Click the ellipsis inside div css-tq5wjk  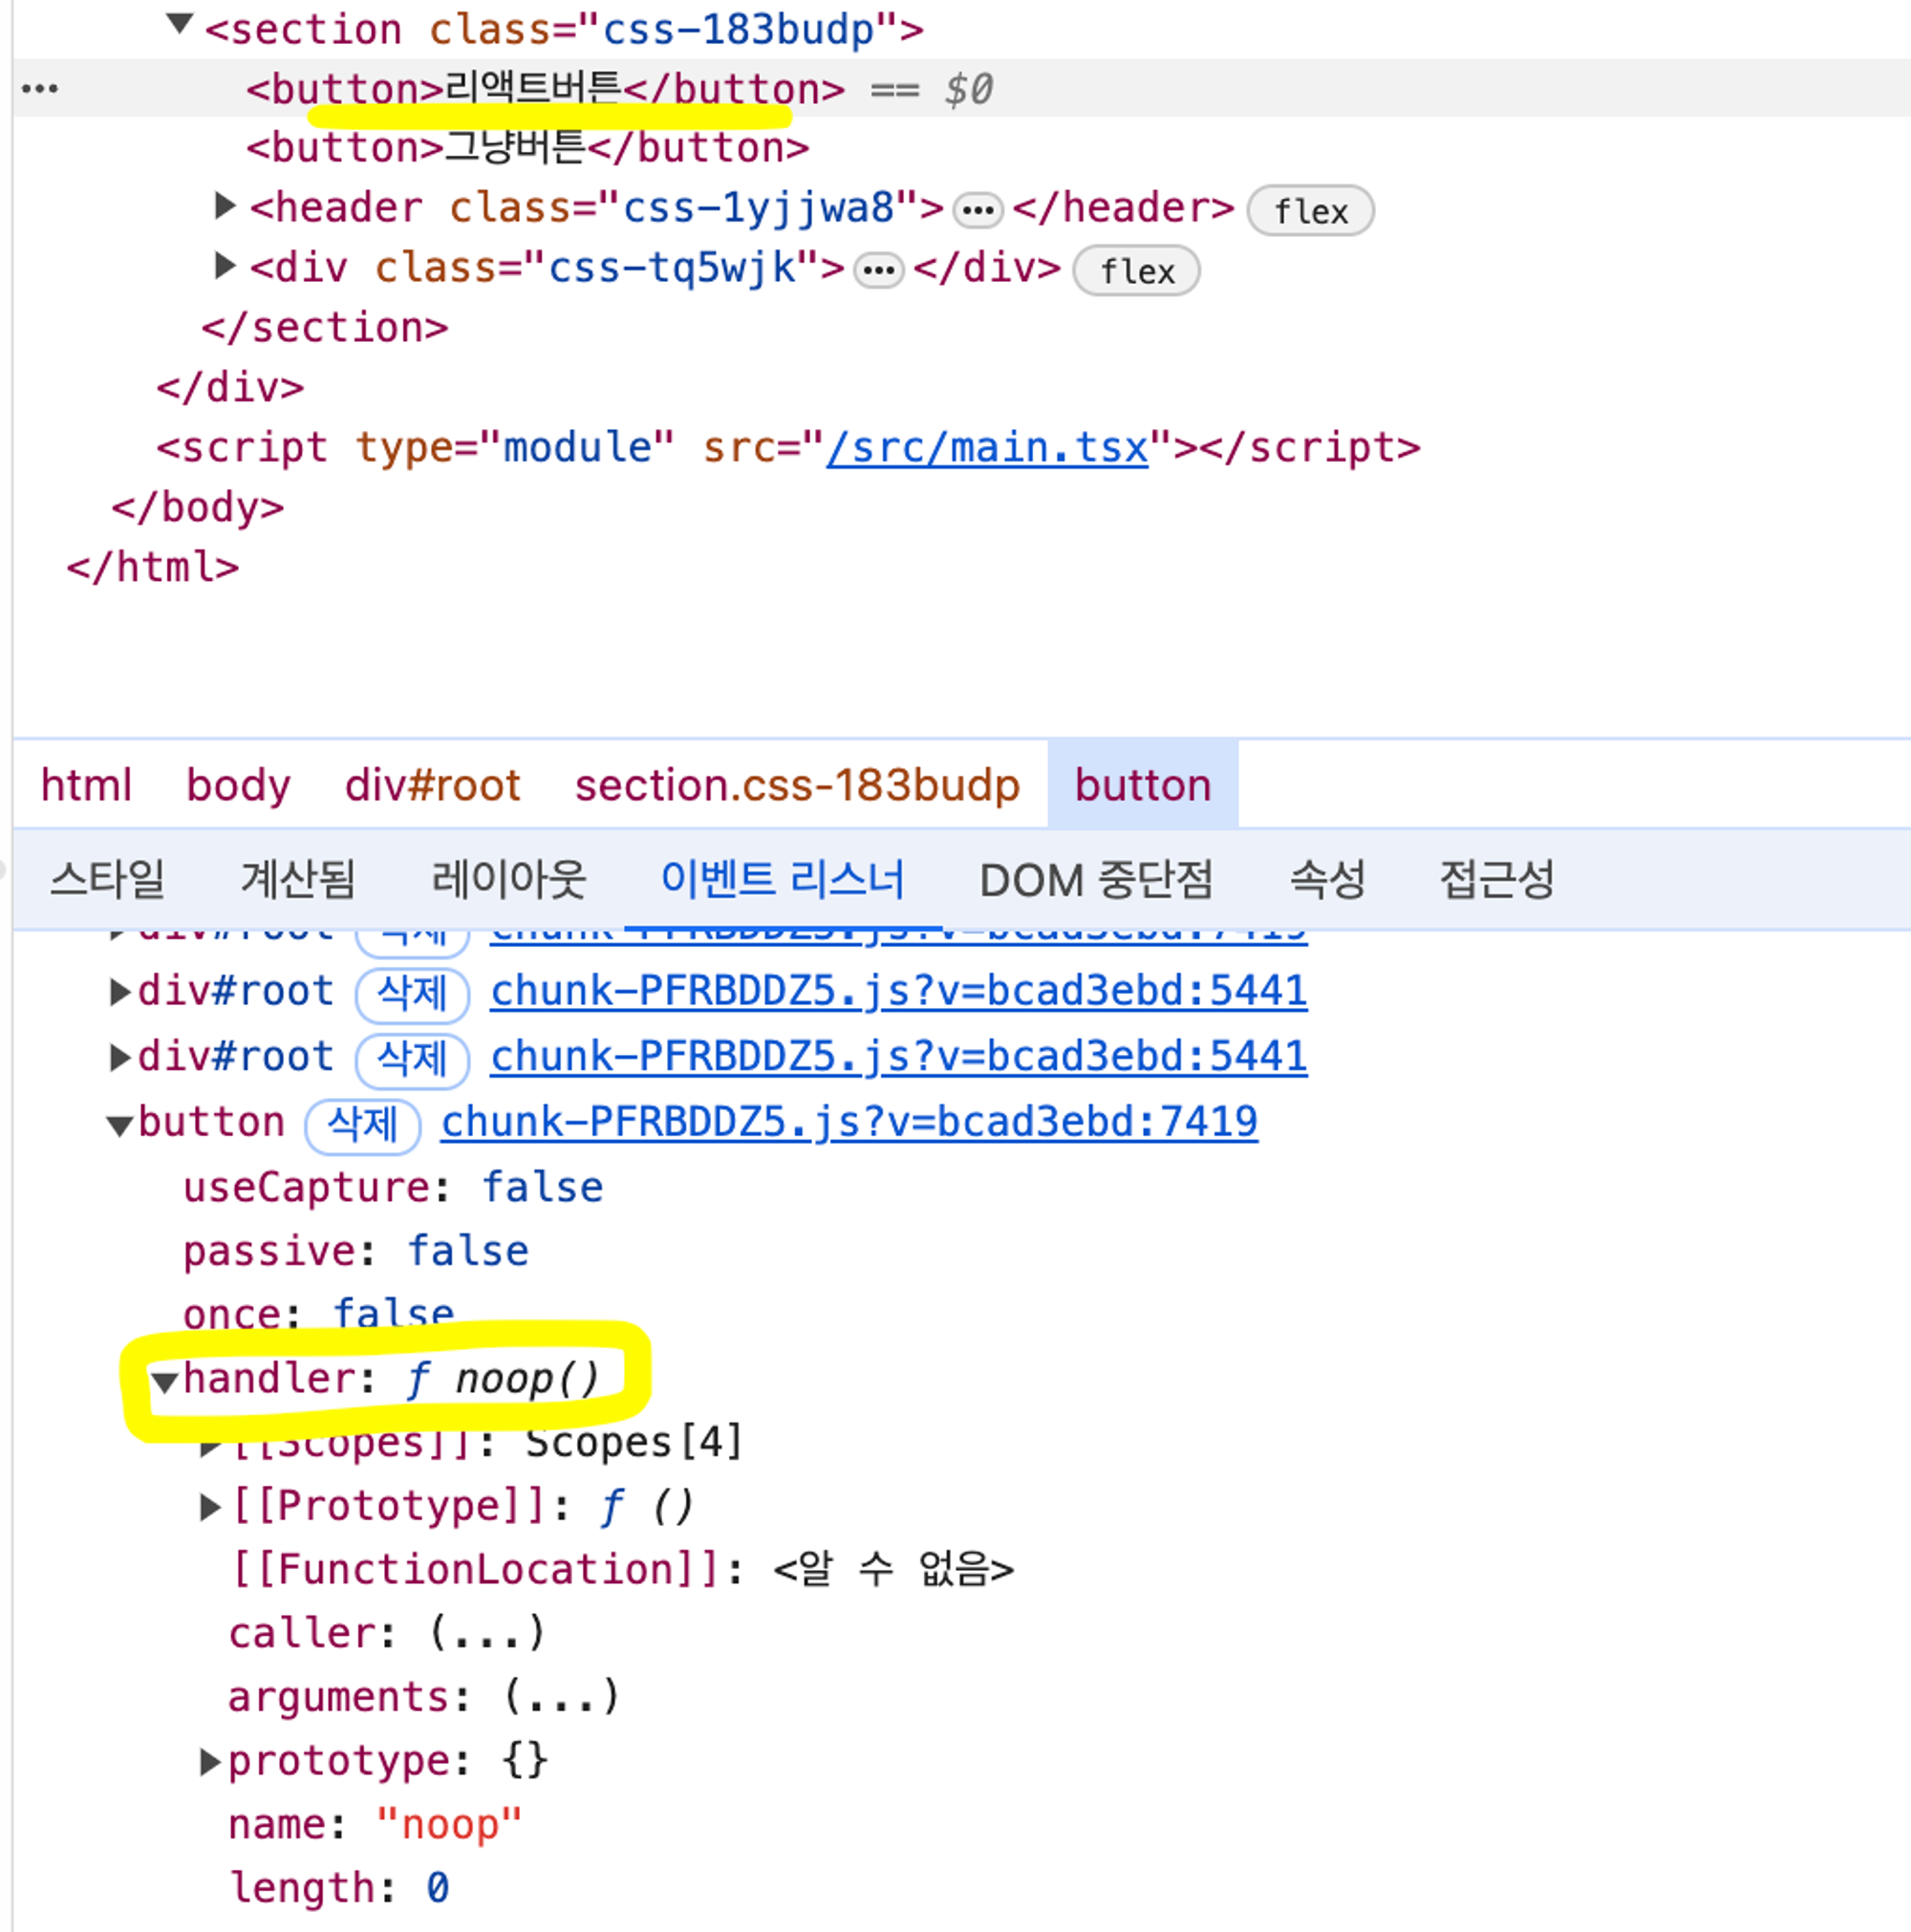878,270
